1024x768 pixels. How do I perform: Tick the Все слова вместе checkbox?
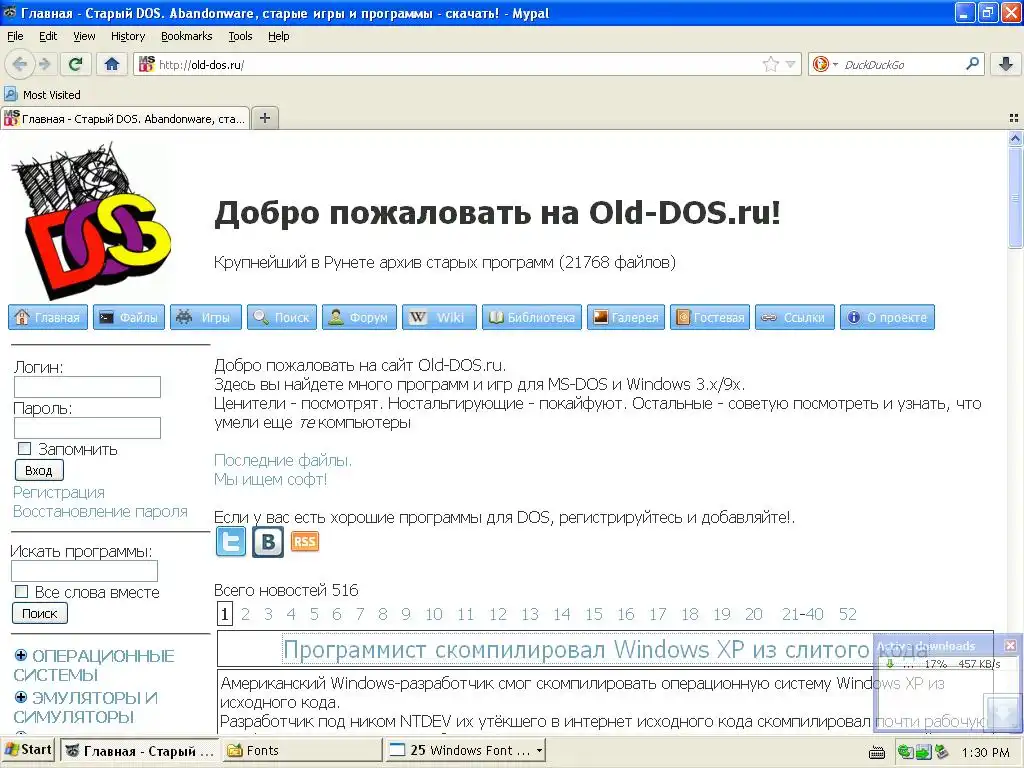click(x=22, y=592)
